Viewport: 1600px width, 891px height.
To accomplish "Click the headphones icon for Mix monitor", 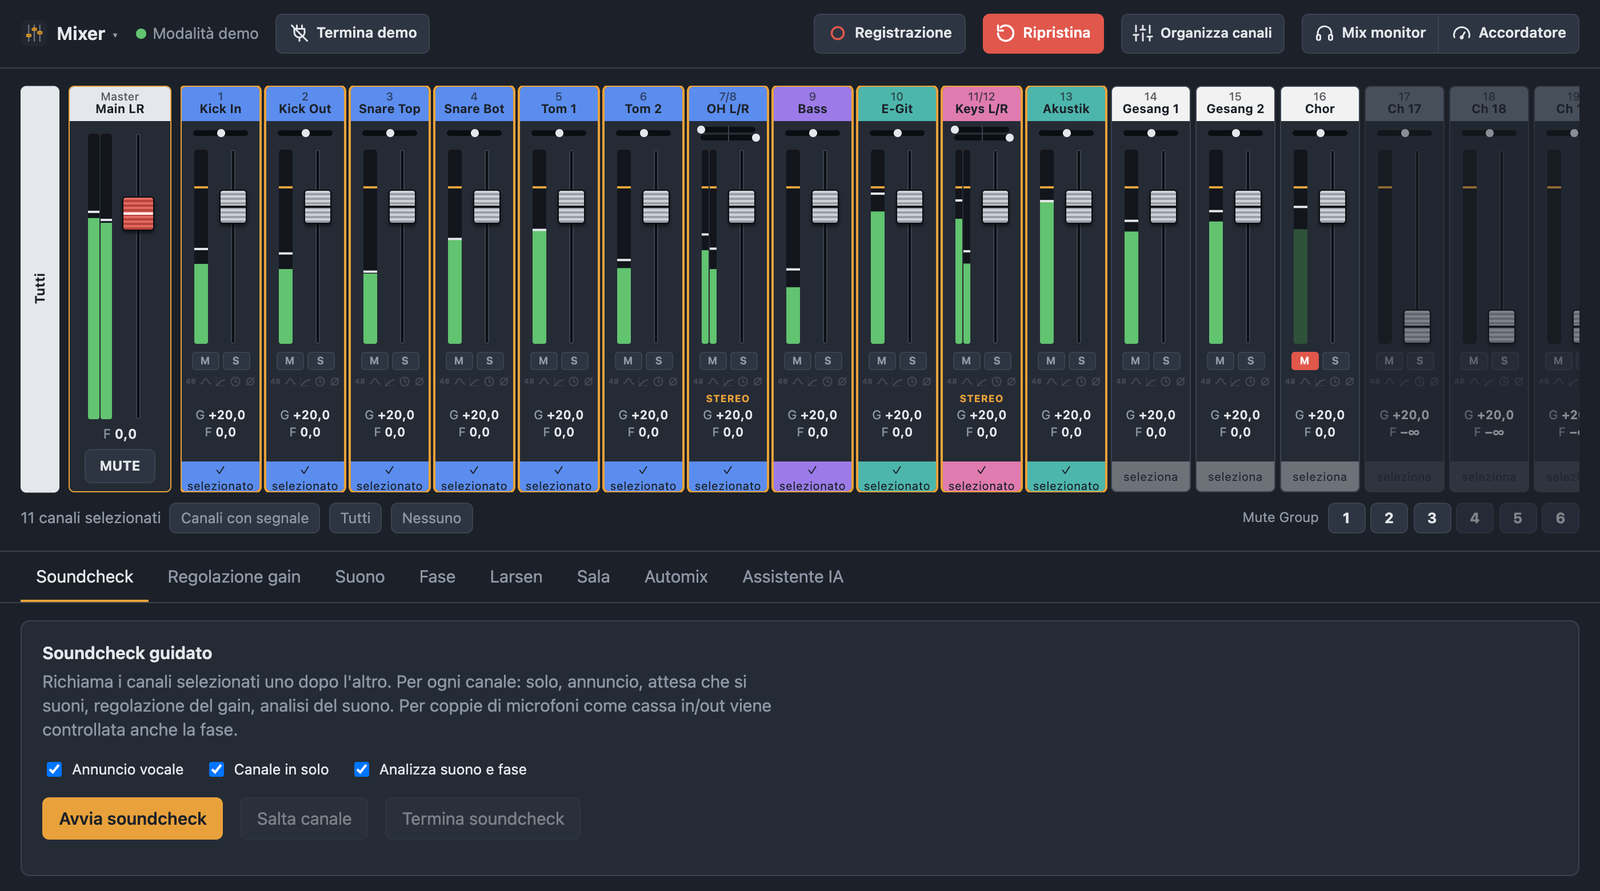I will pos(1324,33).
